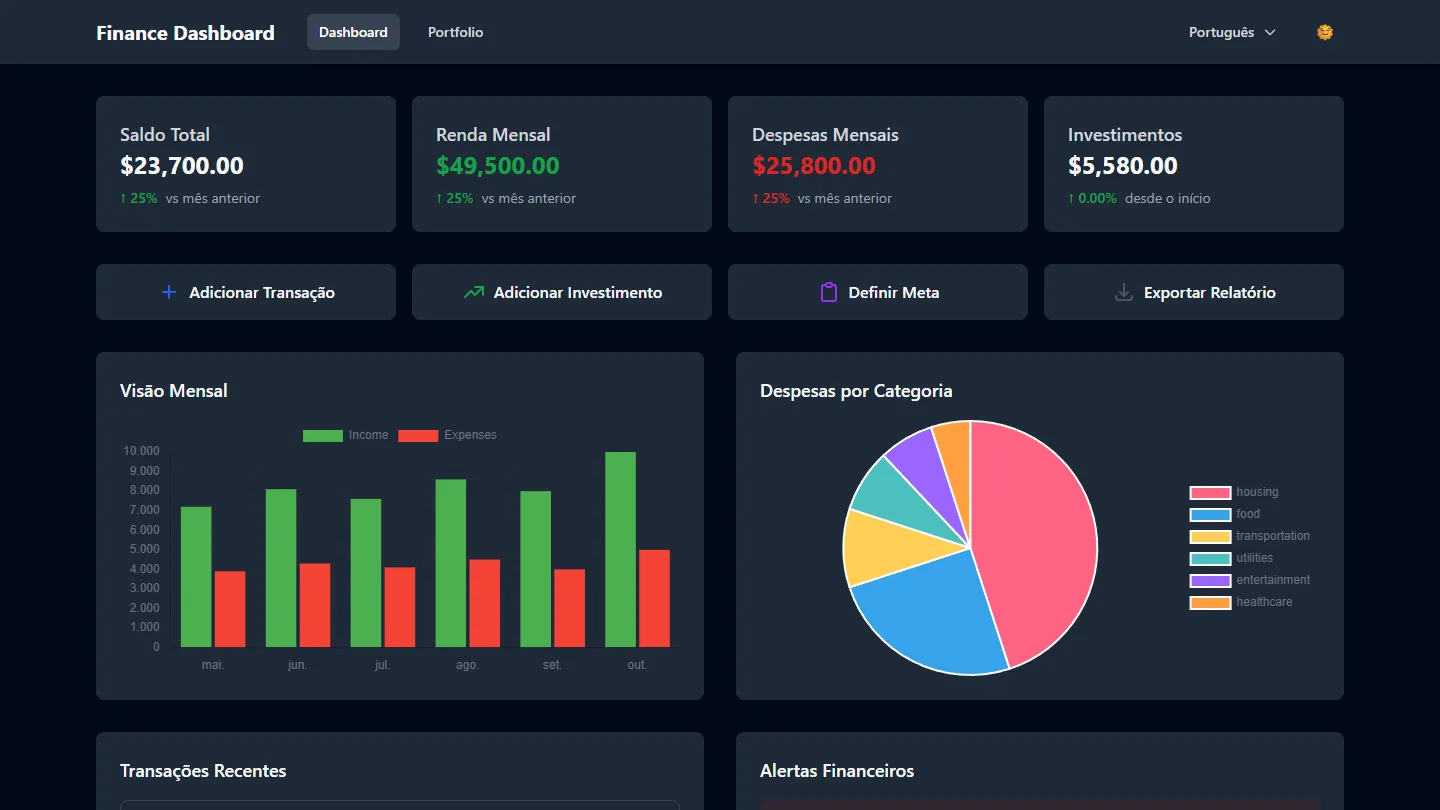Toggle the Expenses series in the chart legend
This screenshot has height=810, width=1440.
point(448,435)
